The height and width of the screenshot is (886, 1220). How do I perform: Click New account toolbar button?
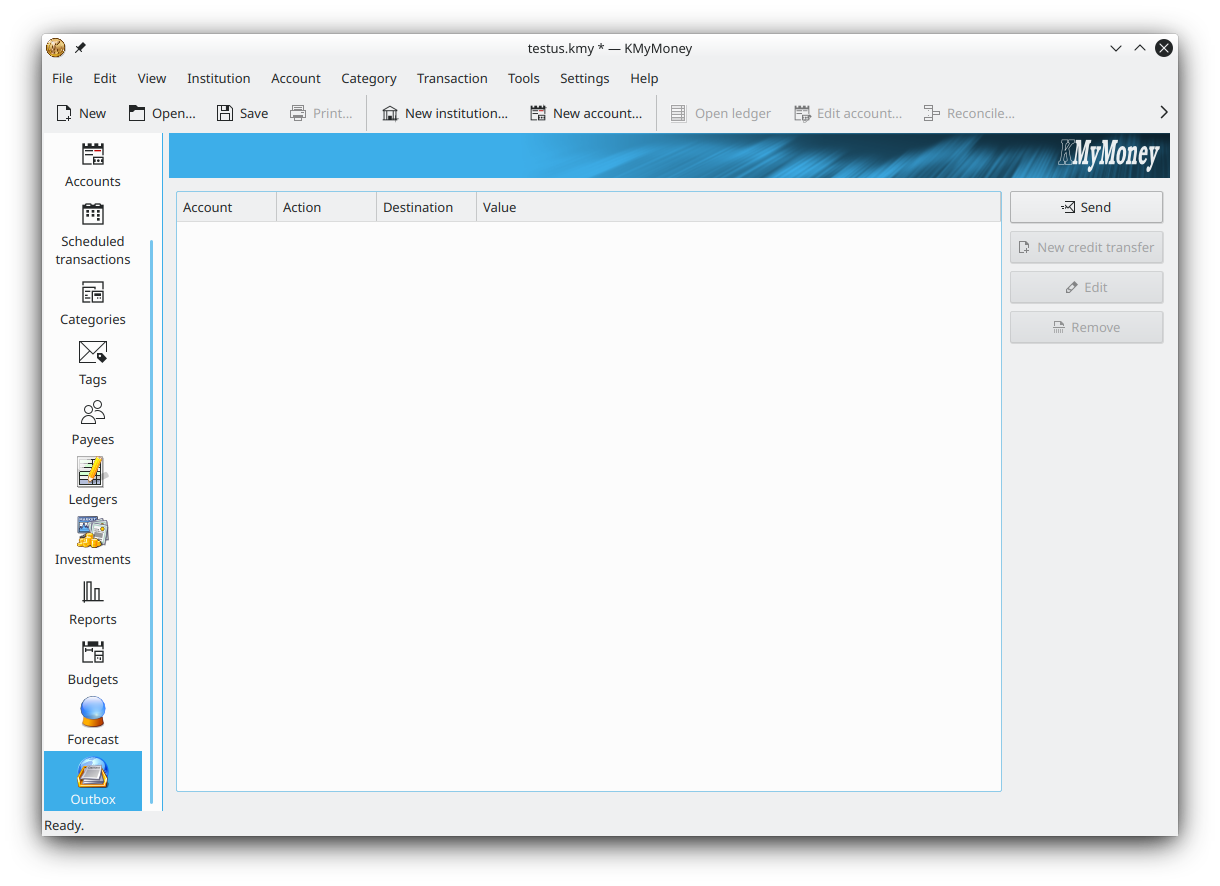586,113
